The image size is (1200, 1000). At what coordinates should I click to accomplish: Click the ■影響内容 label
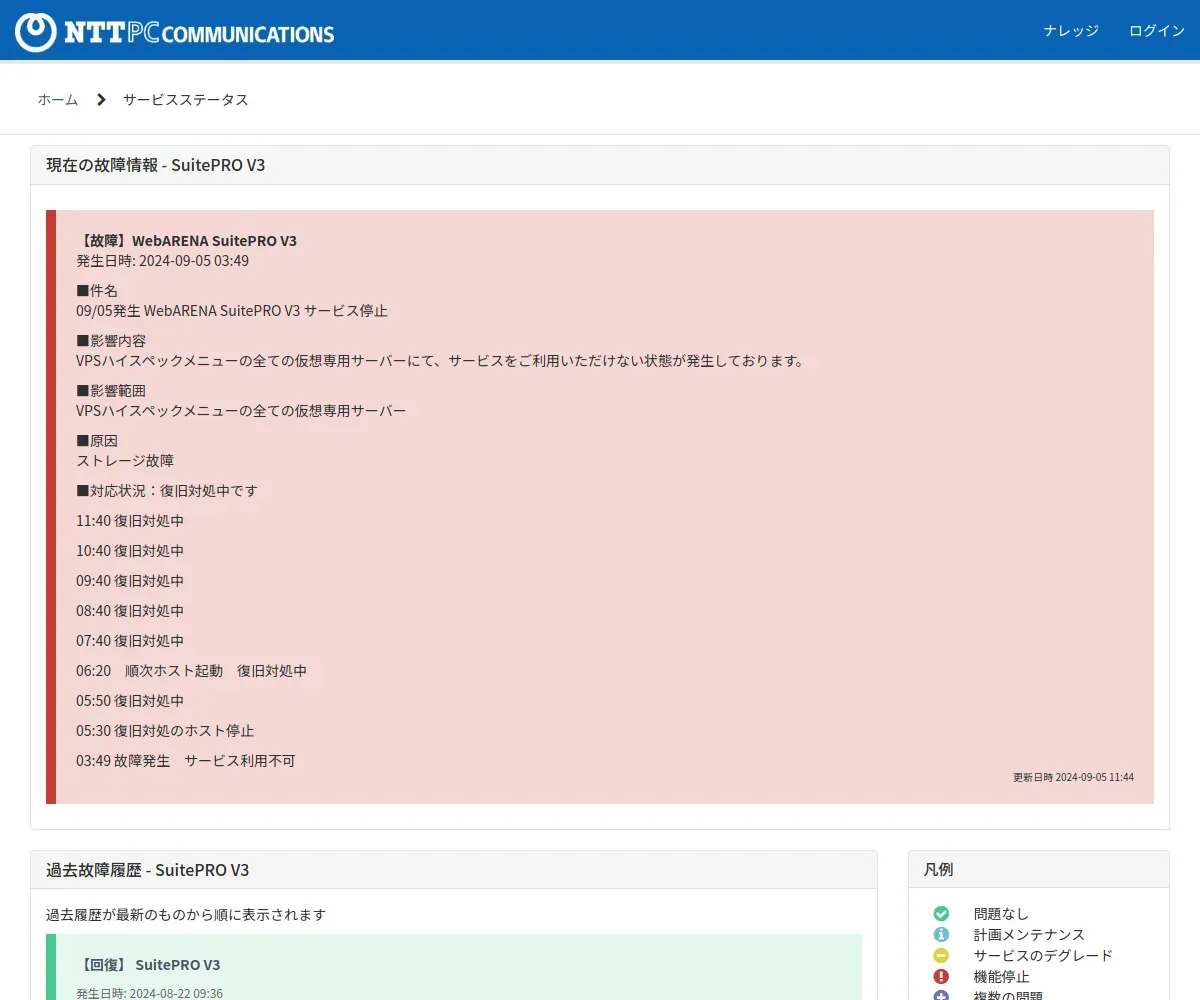click(111, 341)
